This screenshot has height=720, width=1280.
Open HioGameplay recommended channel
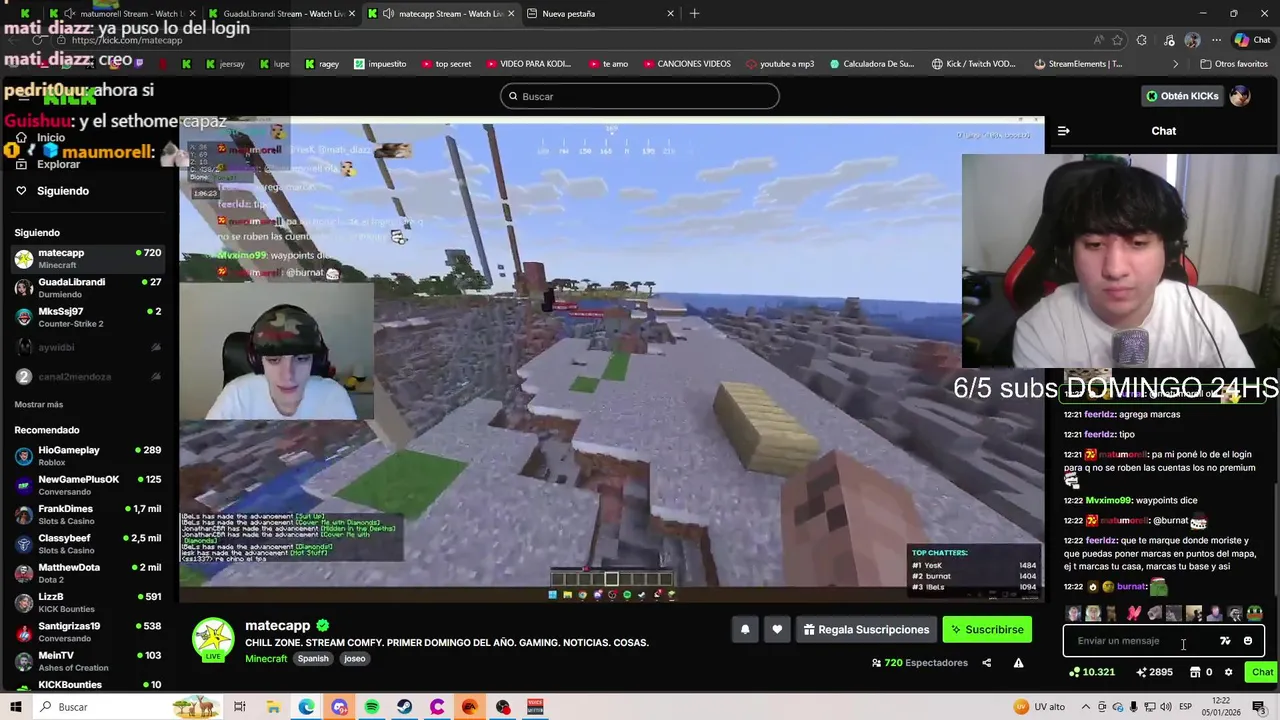pos(88,456)
